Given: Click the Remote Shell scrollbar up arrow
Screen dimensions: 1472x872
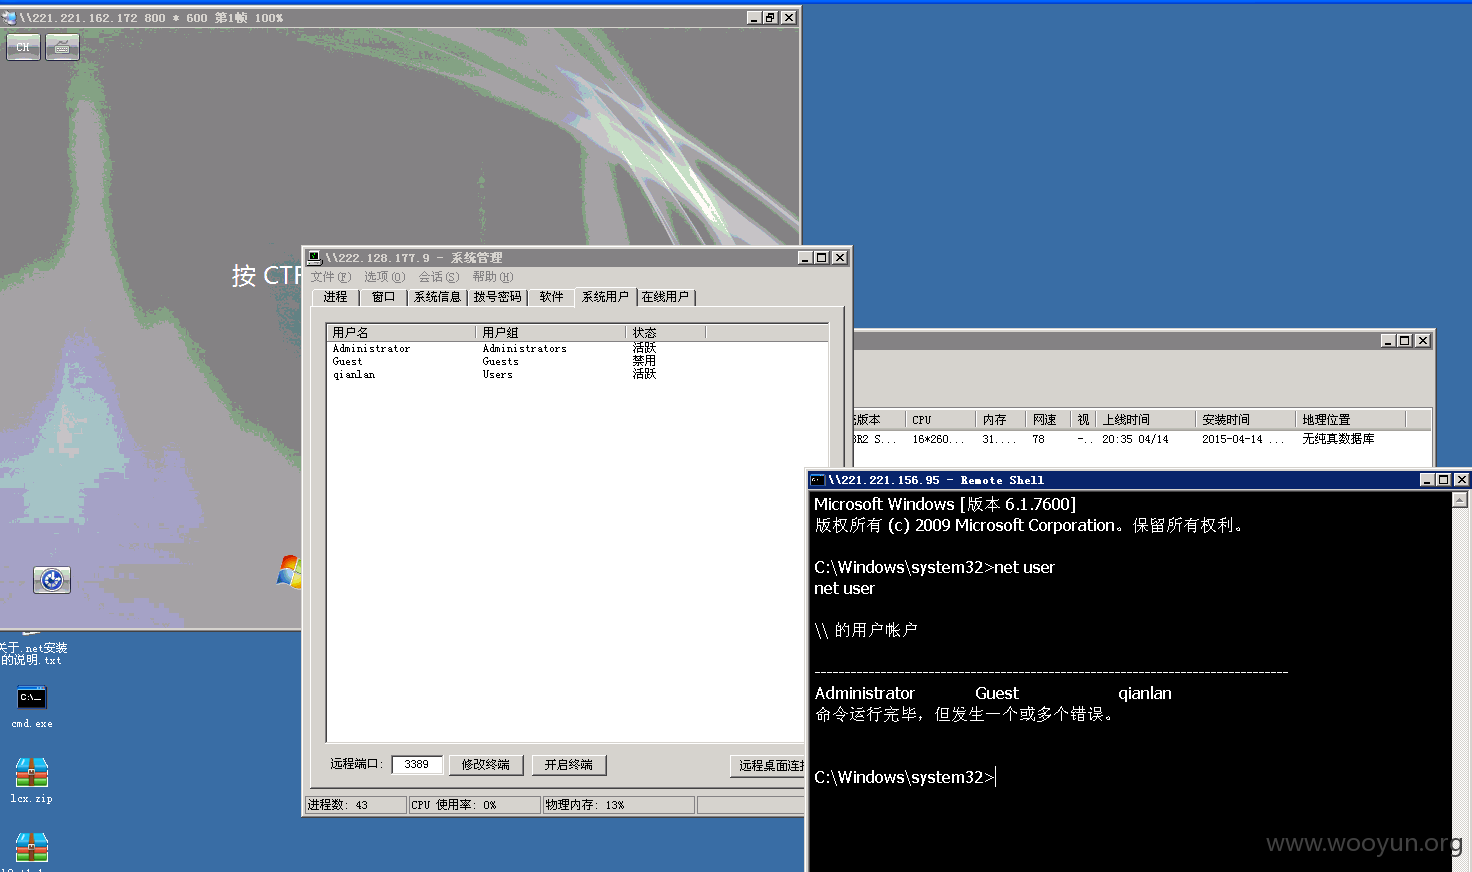Looking at the screenshot, I should (x=1460, y=500).
